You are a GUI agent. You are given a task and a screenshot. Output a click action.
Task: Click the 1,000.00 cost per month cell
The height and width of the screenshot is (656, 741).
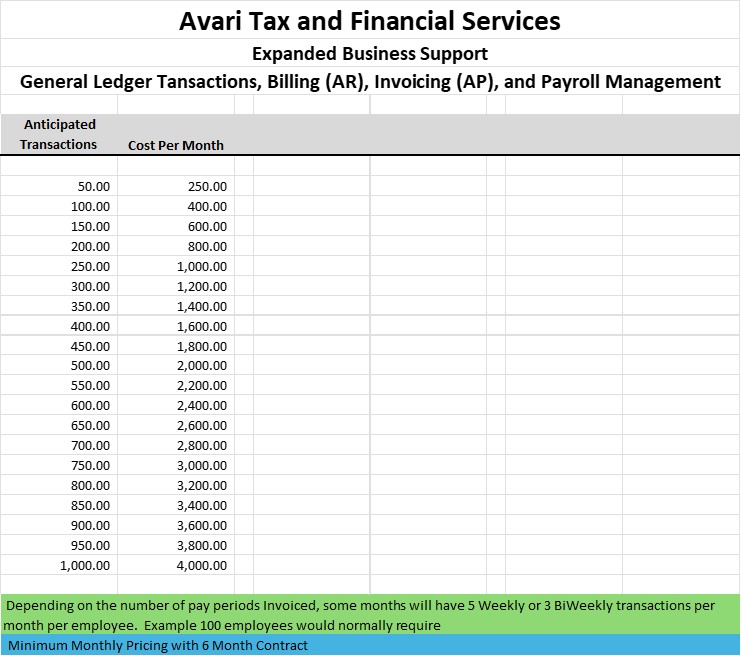pos(202,266)
